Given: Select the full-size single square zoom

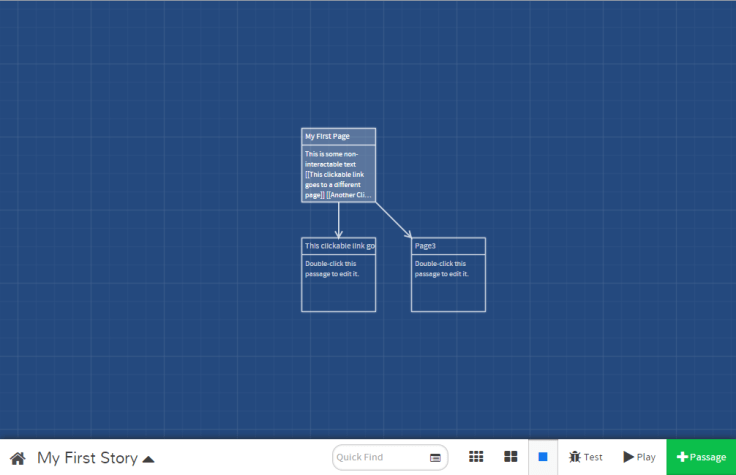Looking at the screenshot, I should pyautogui.click(x=543, y=457).
